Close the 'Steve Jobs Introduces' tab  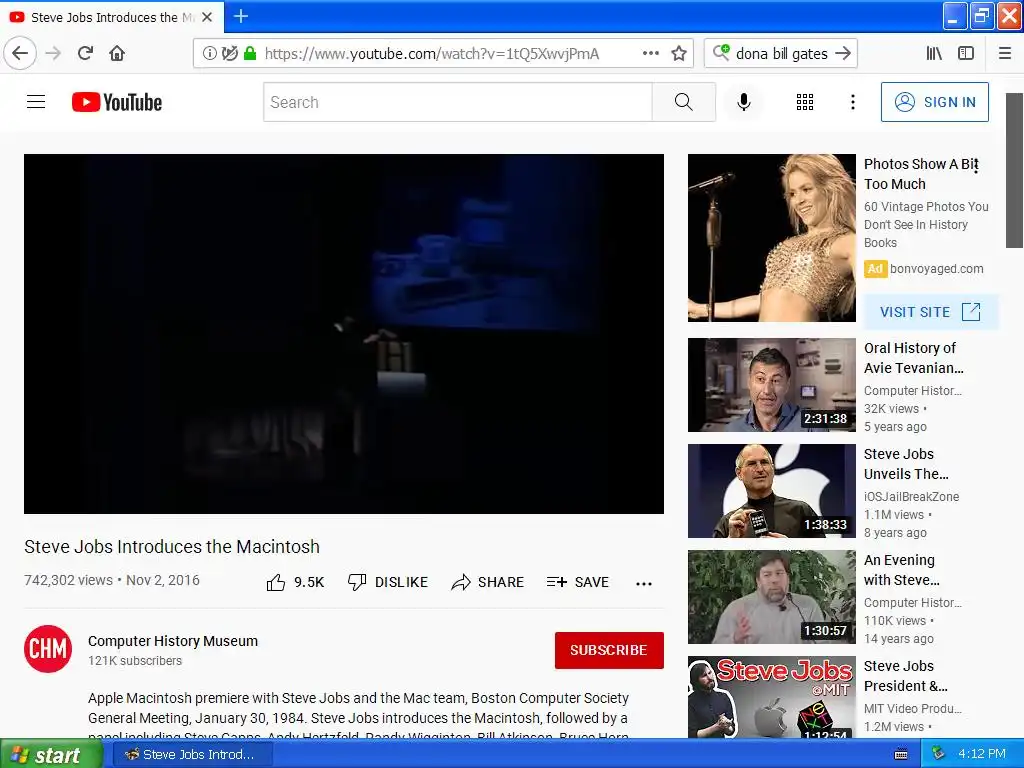click(207, 17)
